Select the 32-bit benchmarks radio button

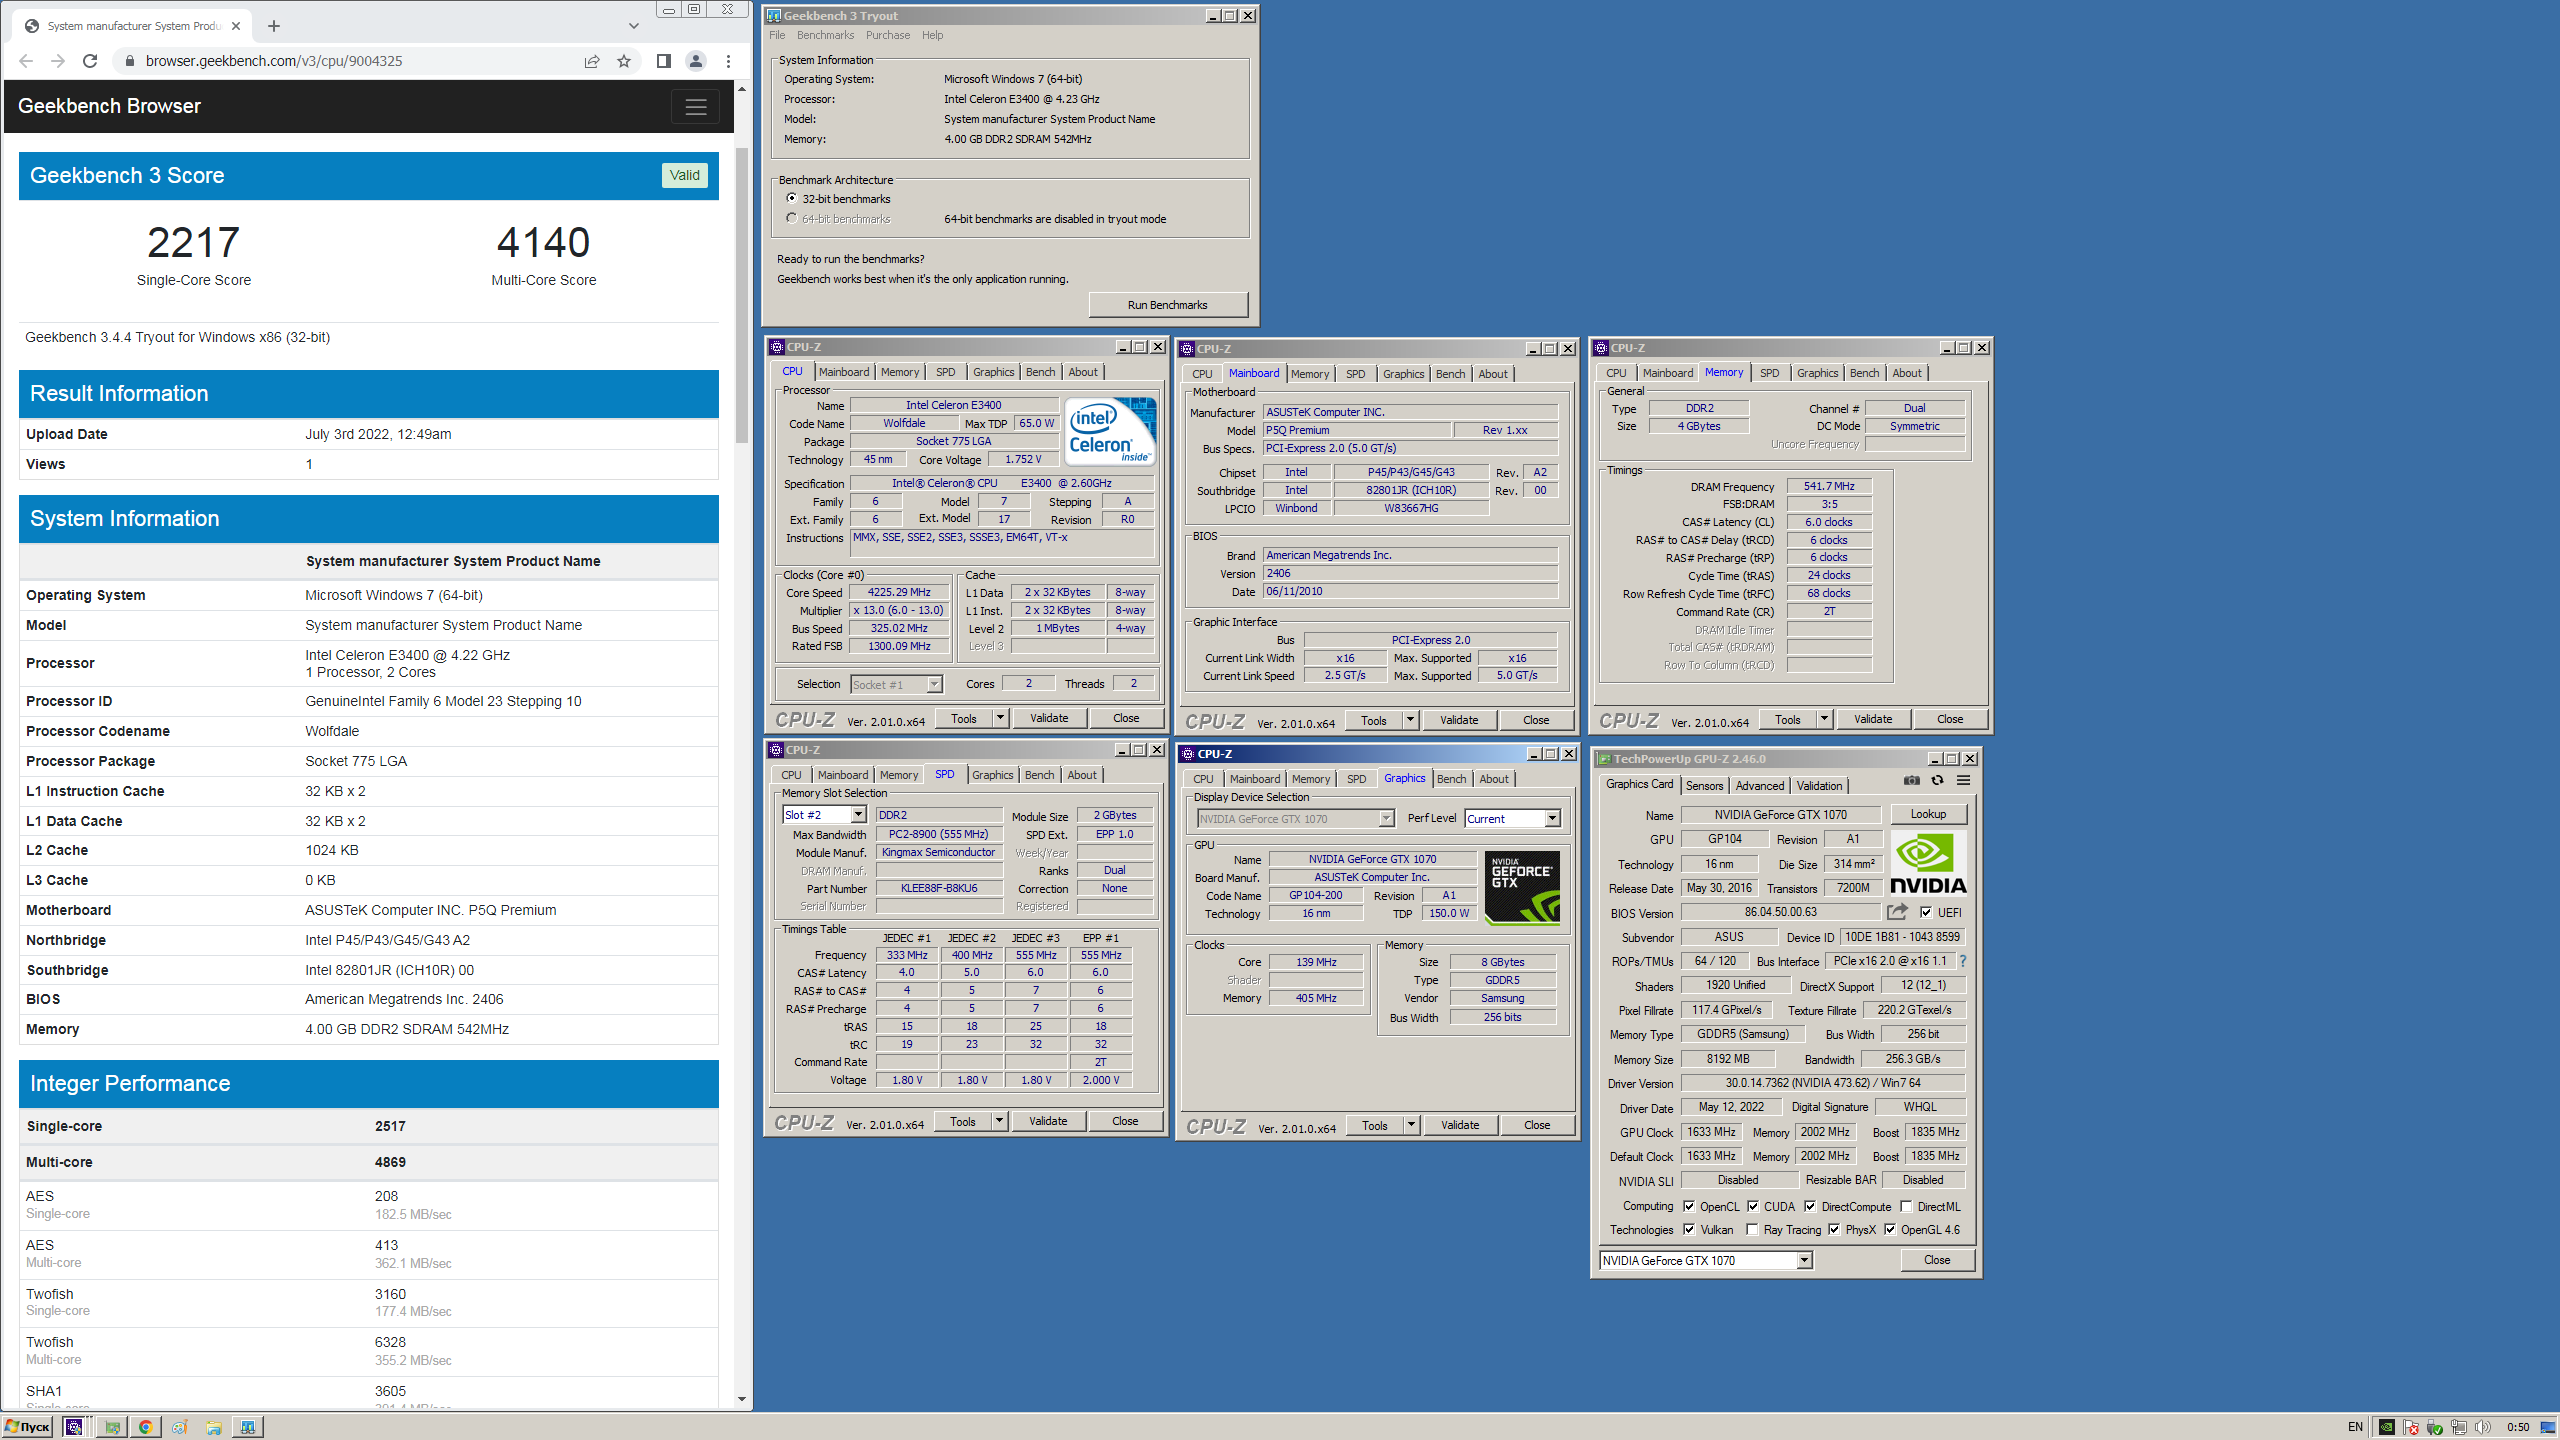coord(791,199)
